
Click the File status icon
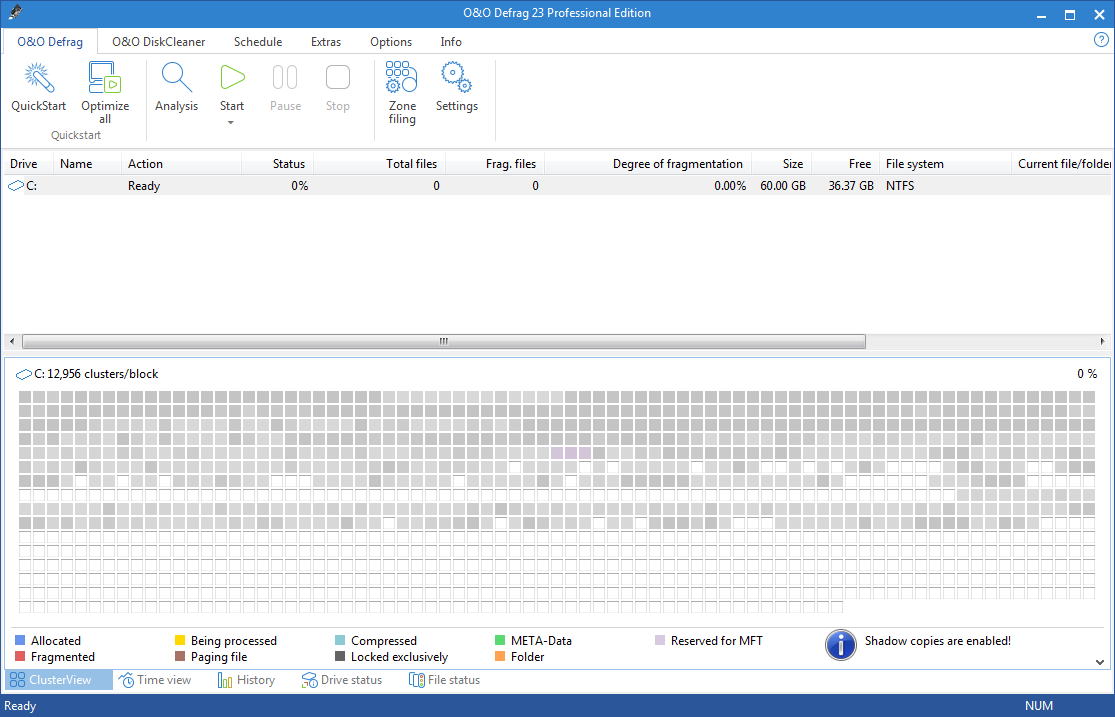417,680
